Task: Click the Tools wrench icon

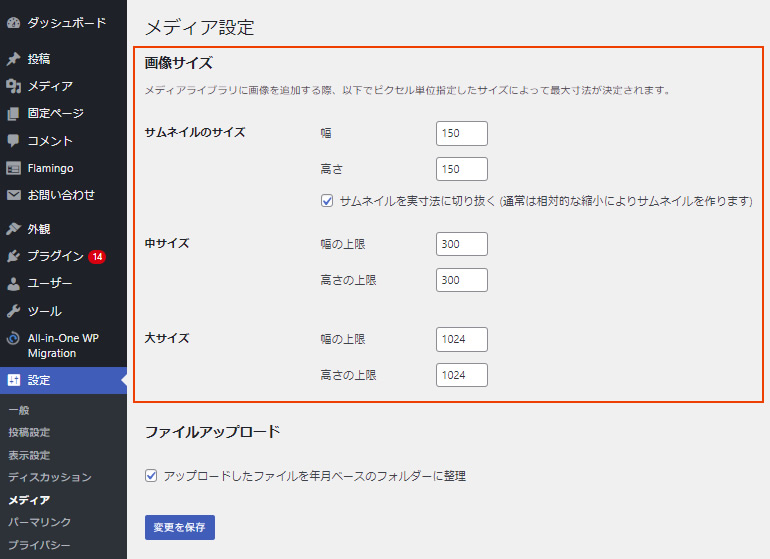Action: coord(13,311)
